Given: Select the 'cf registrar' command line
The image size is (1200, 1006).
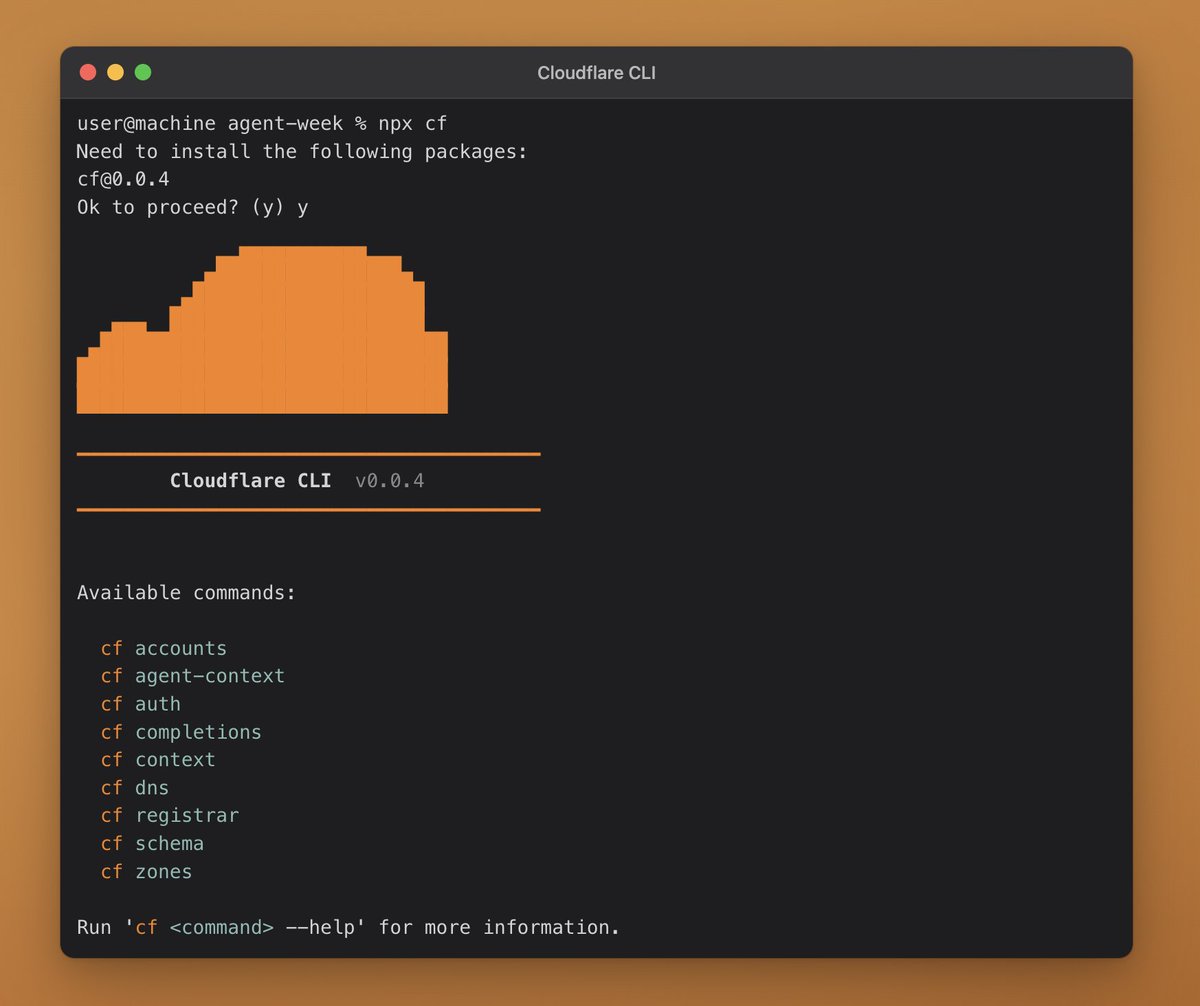Looking at the screenshot, I should click(170, 816).
